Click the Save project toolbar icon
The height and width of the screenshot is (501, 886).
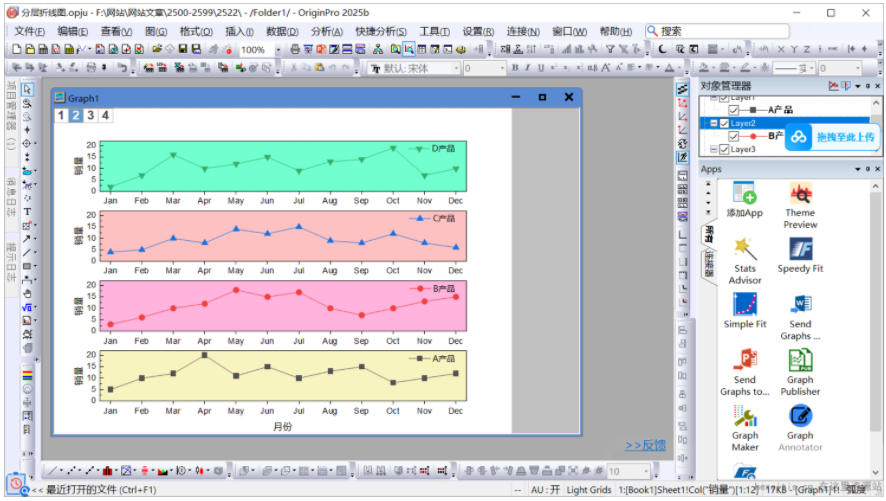coord(183,49)
